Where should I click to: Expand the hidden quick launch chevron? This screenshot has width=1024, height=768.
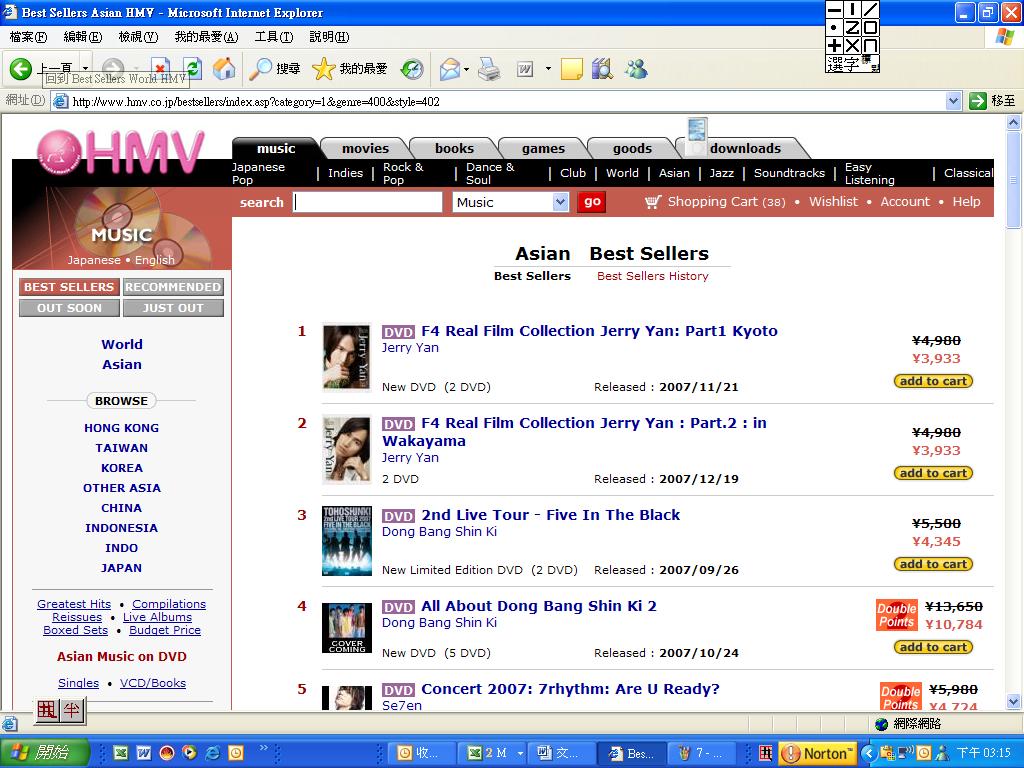click(264, 748)
